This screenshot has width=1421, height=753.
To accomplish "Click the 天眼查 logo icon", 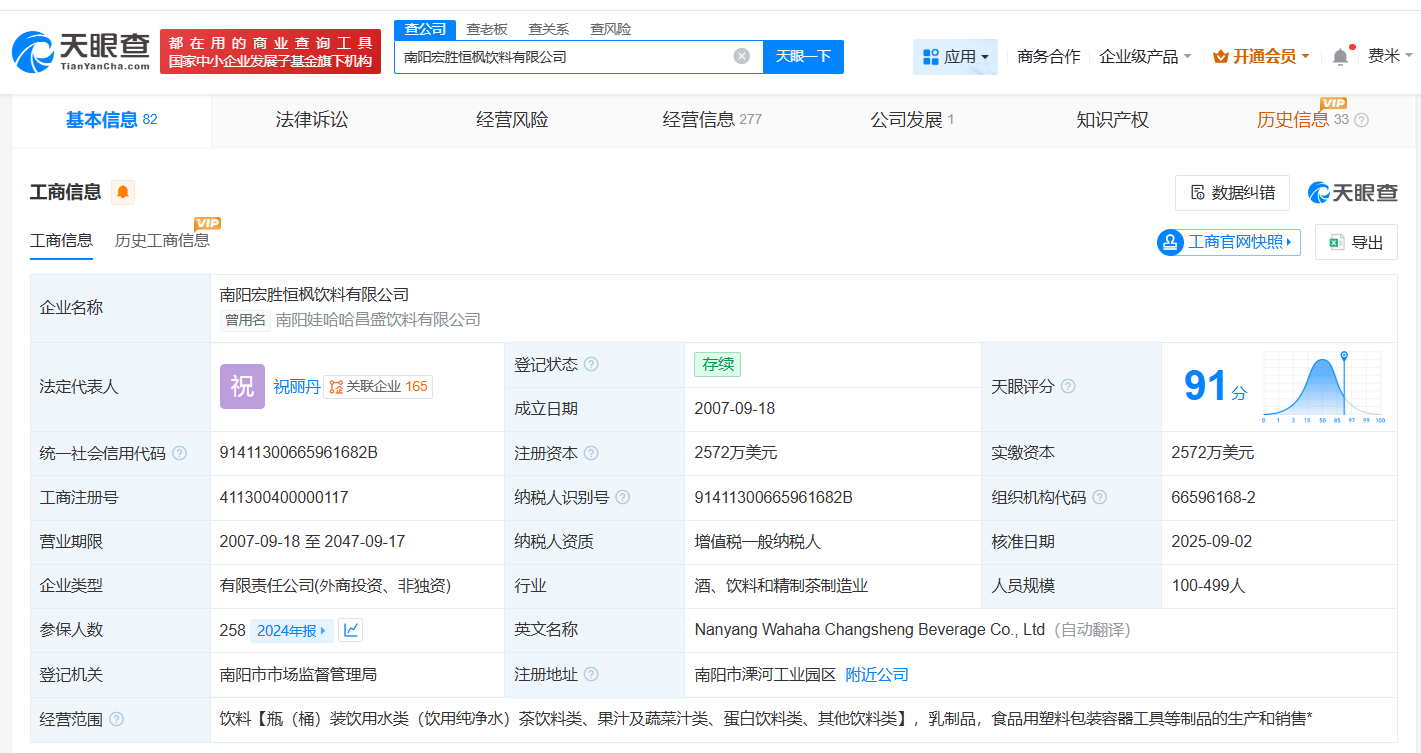I will click(x=35, y=52).
